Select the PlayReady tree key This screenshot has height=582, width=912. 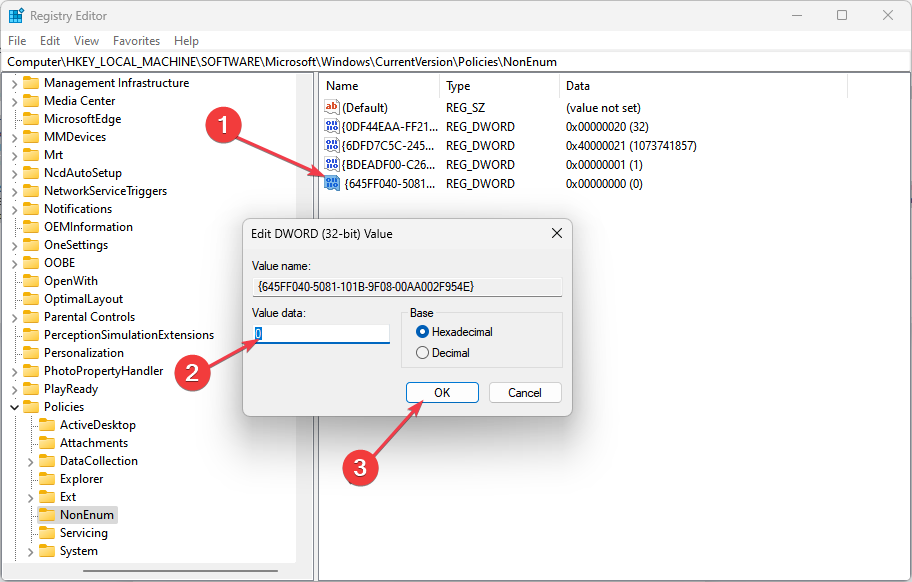tap(71, 389)
